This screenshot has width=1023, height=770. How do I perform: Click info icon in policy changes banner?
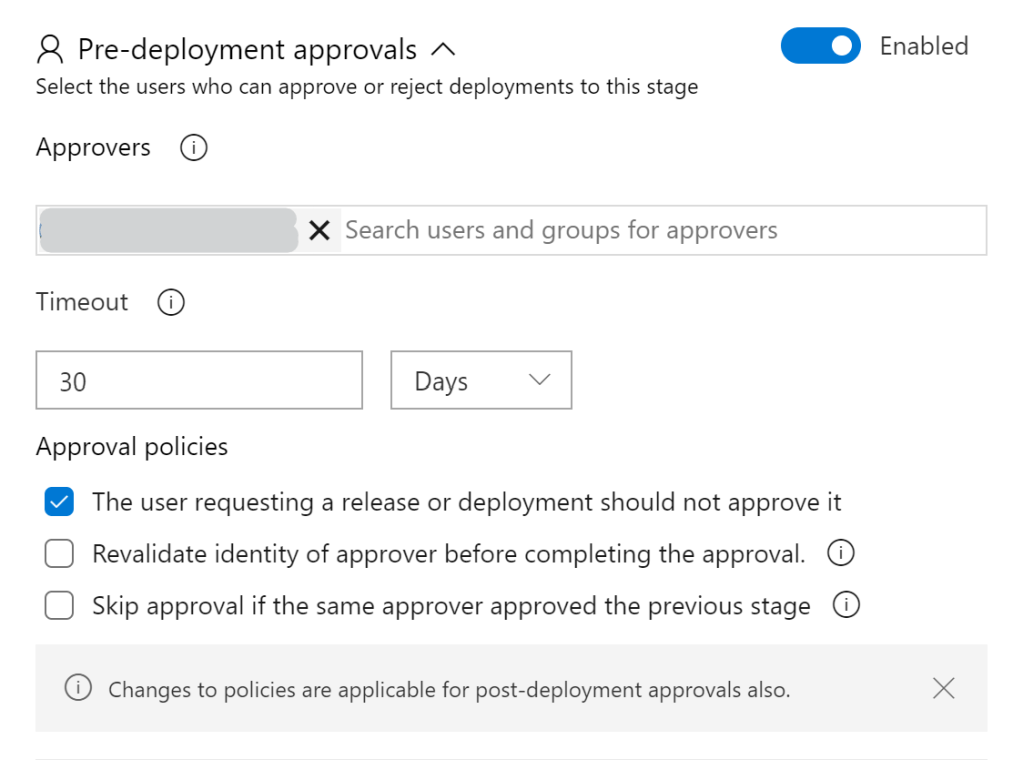78,688
